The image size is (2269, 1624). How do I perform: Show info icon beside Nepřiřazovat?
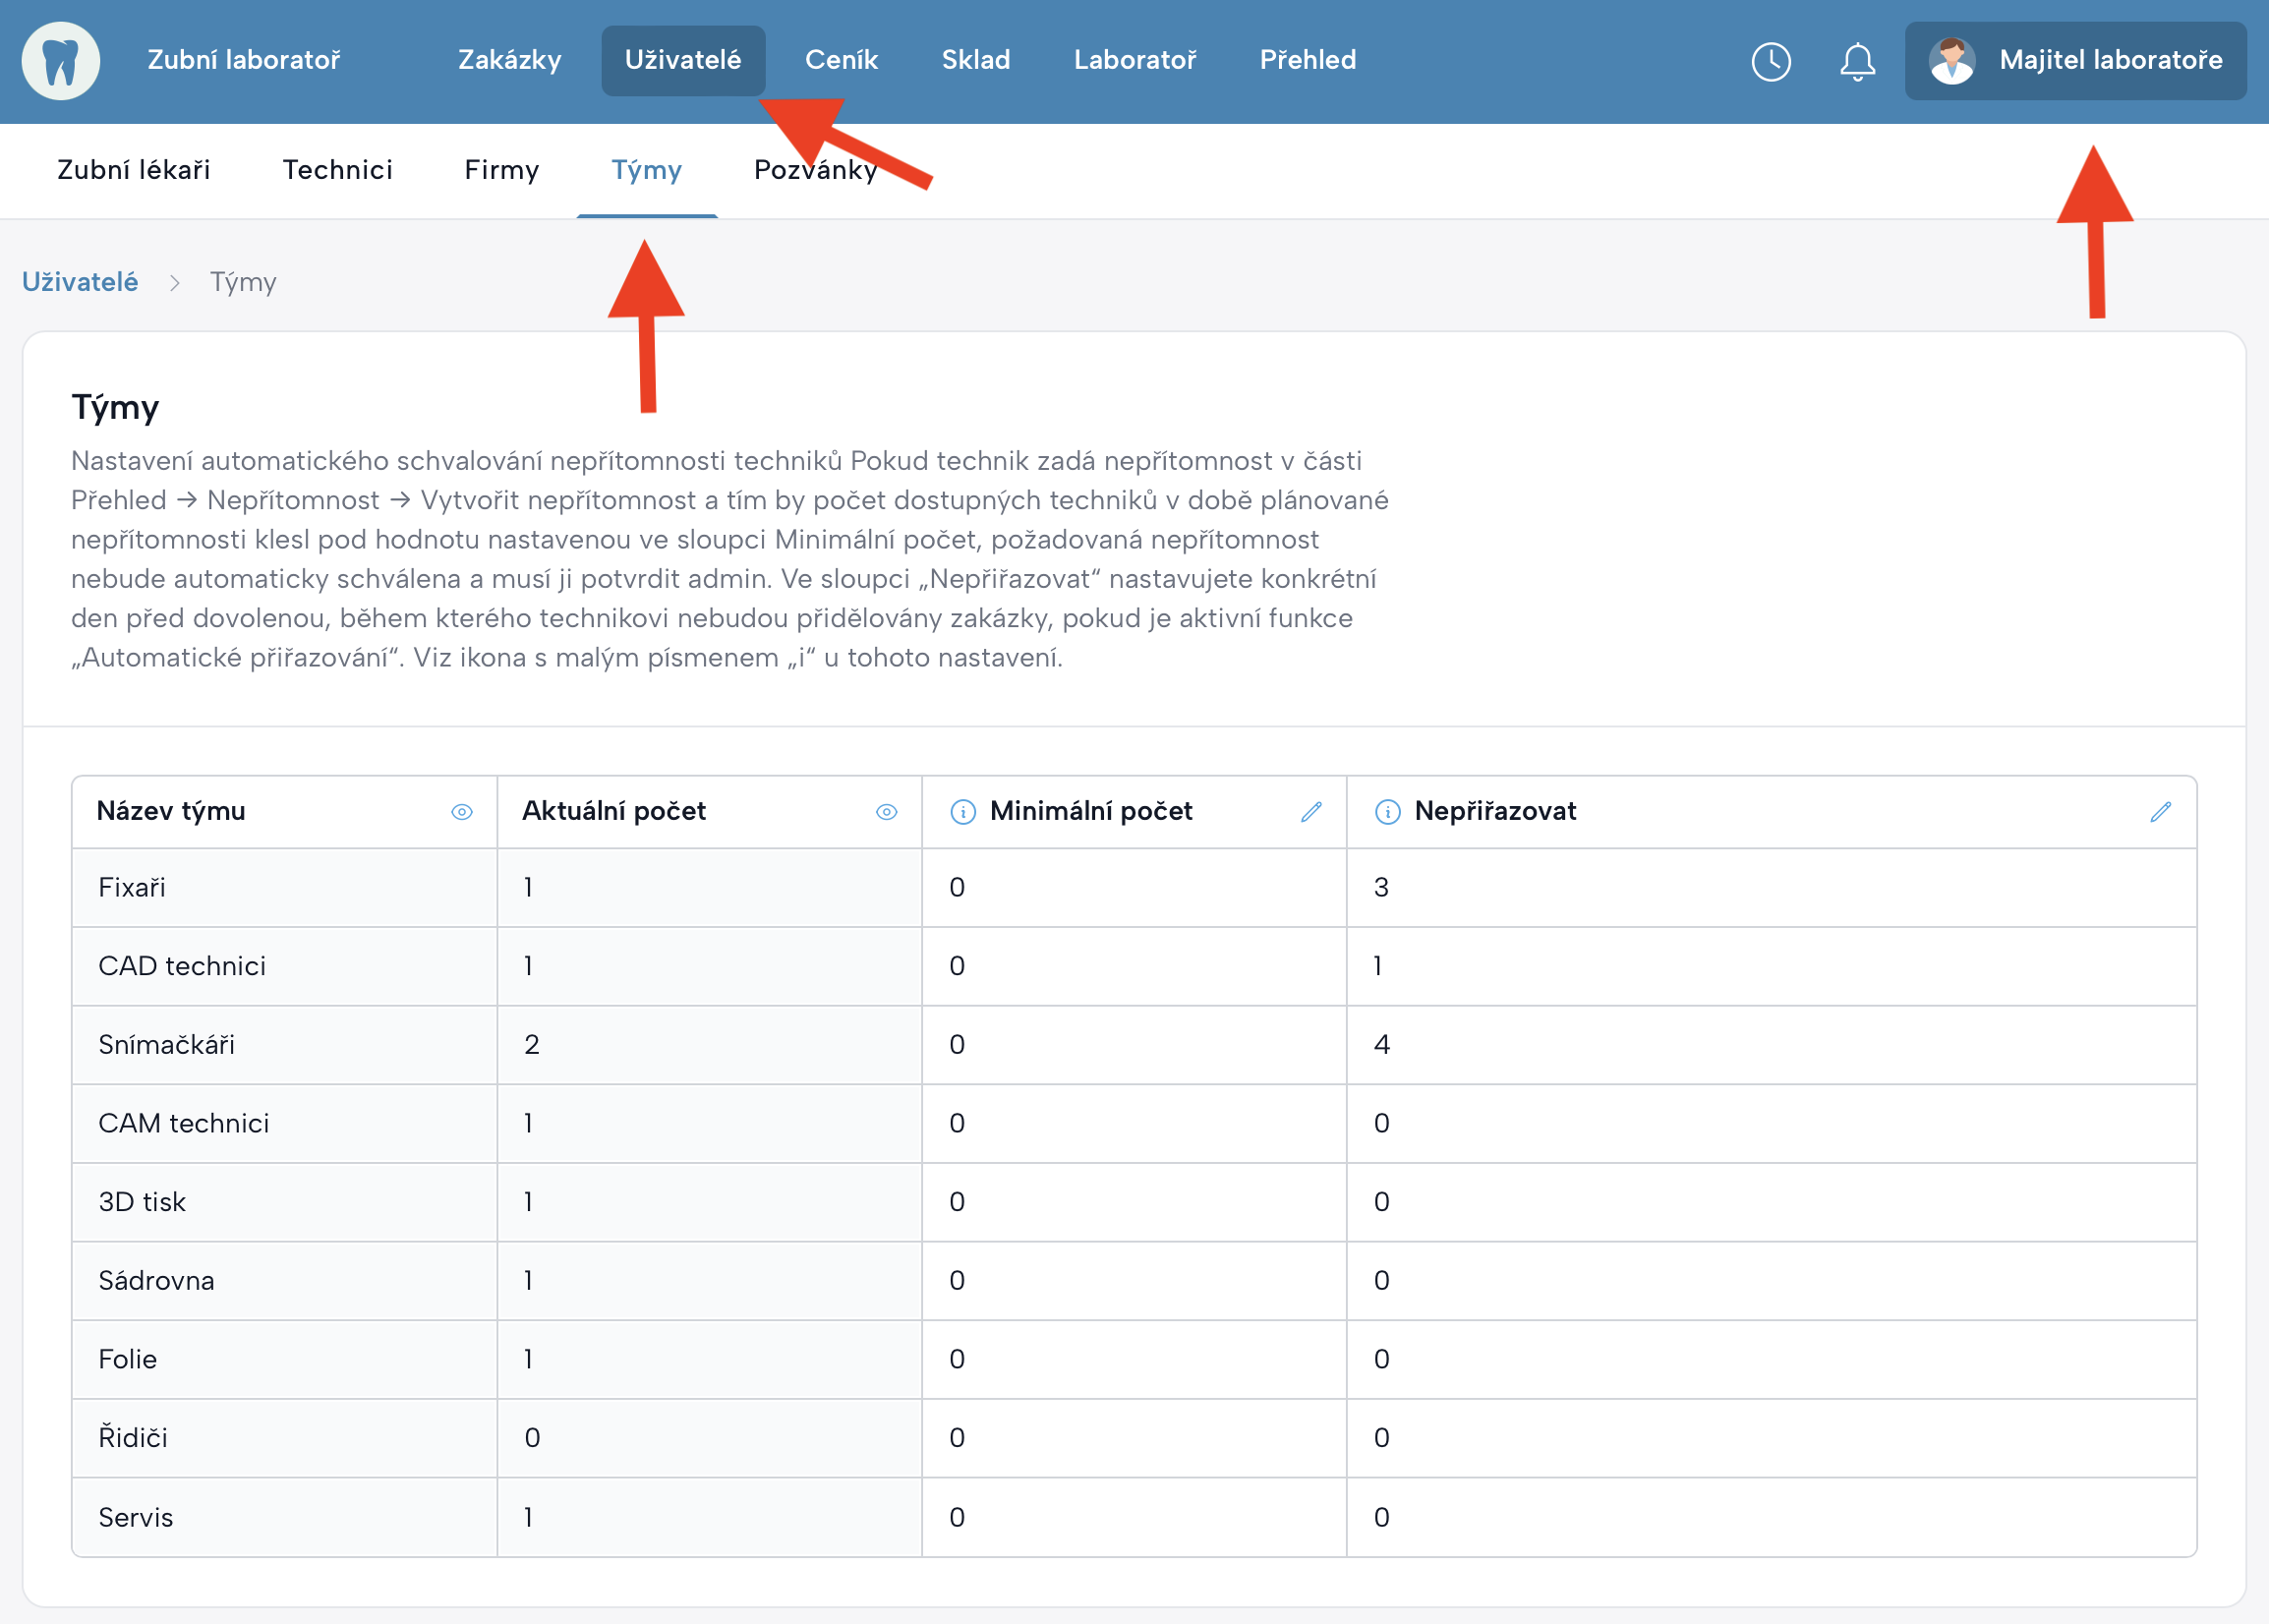(x=1387, y=812)
